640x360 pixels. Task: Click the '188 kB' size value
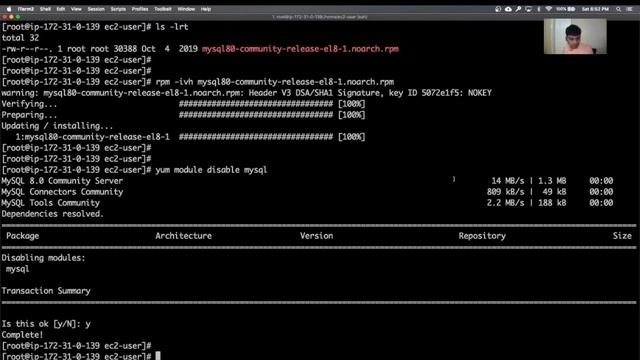[552, 203]
